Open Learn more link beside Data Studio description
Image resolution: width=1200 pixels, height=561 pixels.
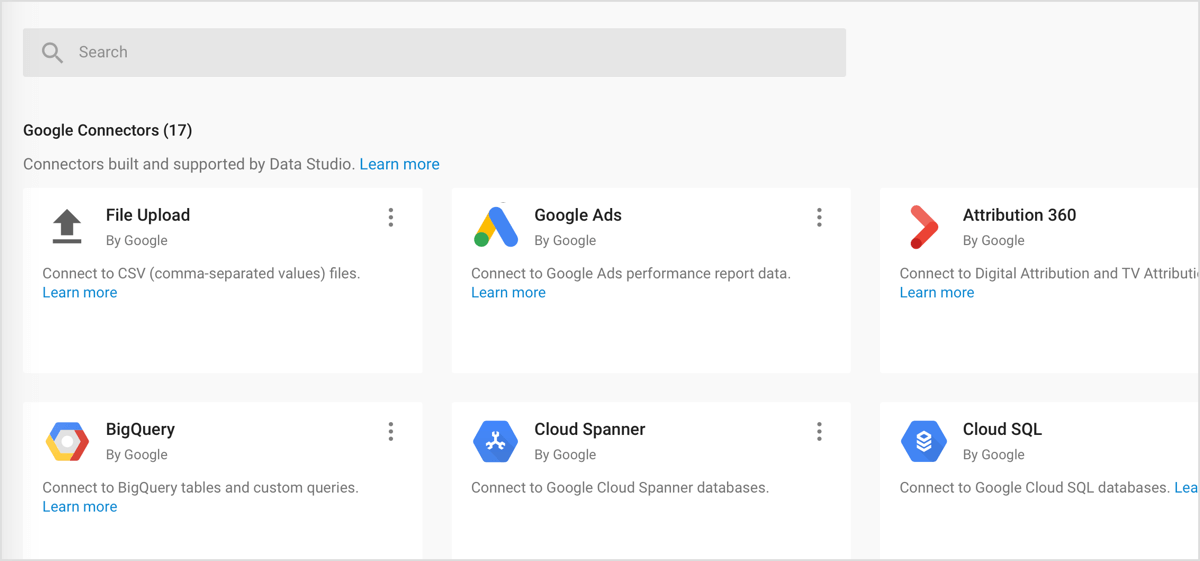(399, 164)
